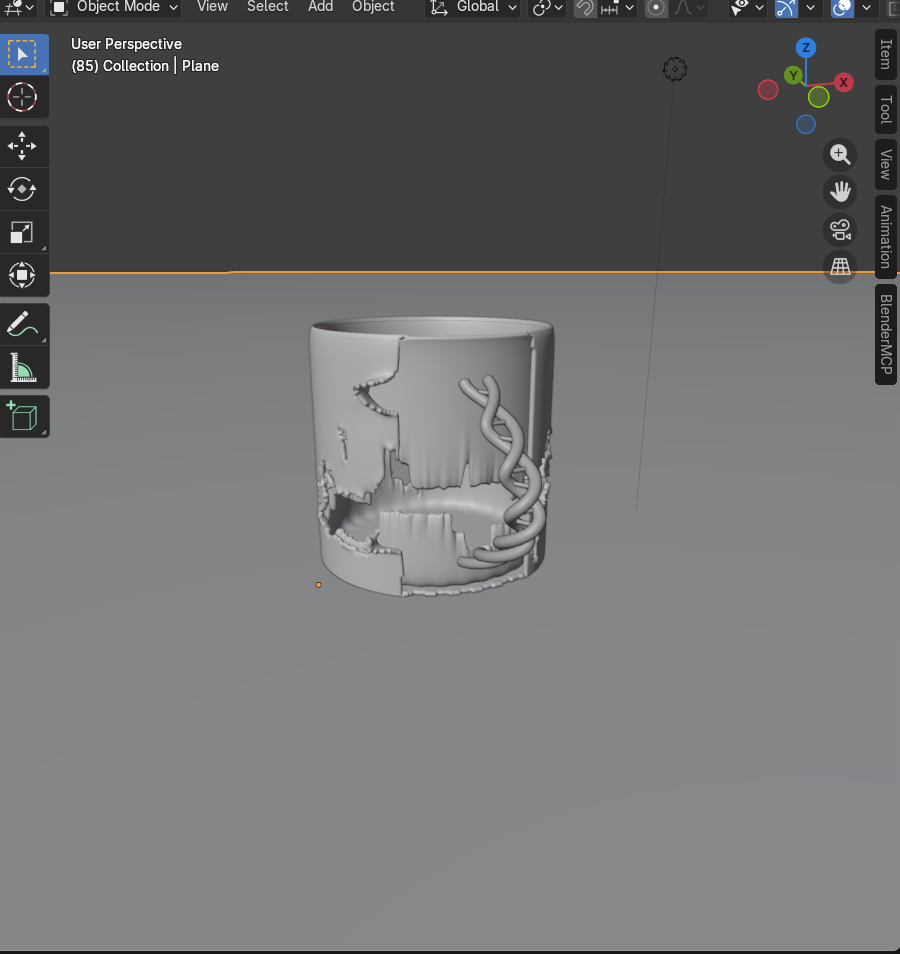
Task: Activate the Annotate tool
Action: 22,324
